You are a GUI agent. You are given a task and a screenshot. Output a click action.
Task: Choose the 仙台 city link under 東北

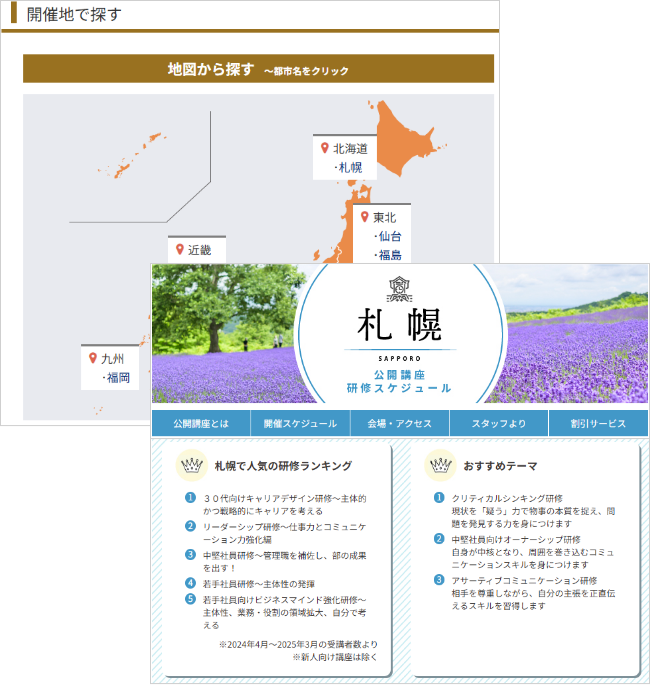[x=388, y=236]
